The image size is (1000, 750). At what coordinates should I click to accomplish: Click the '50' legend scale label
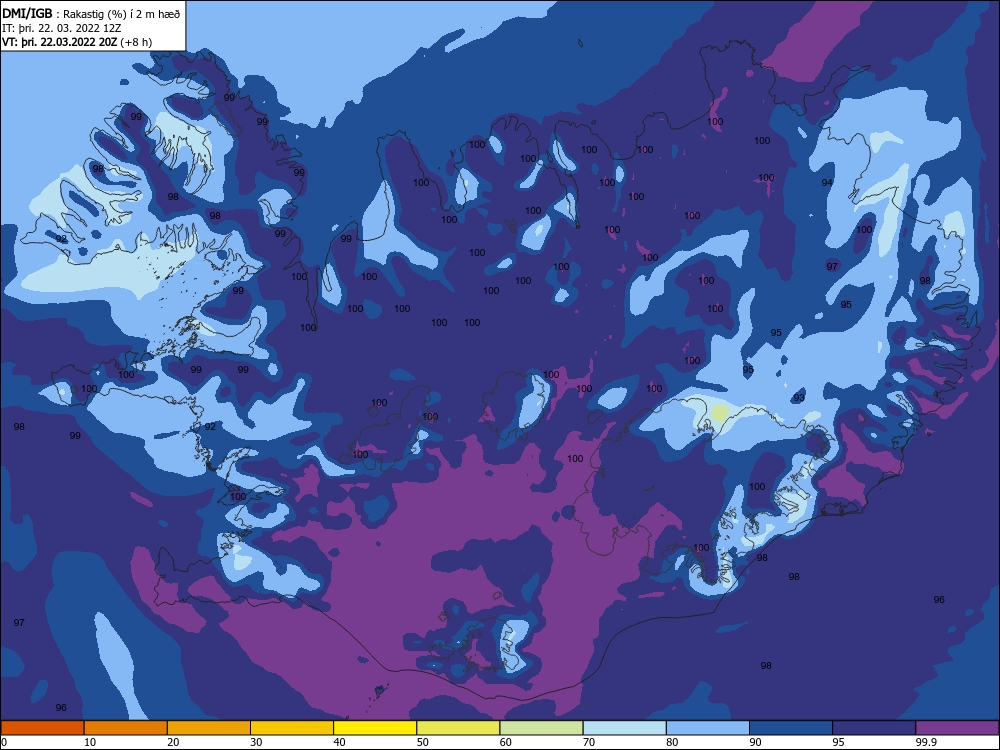tap(423, 742)
